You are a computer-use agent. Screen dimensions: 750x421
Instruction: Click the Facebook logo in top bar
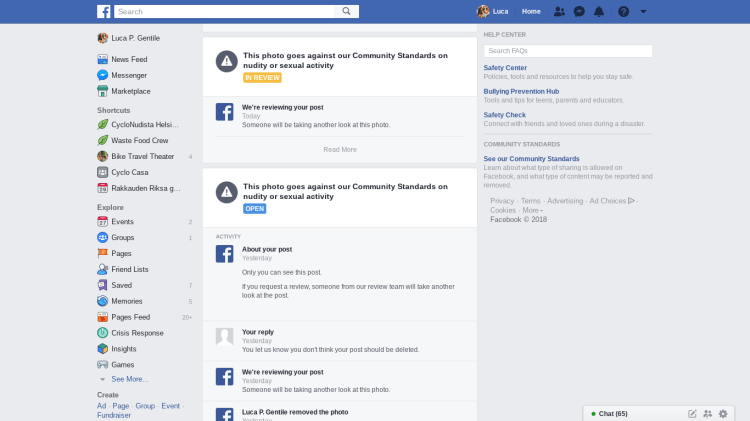(103, 11)
